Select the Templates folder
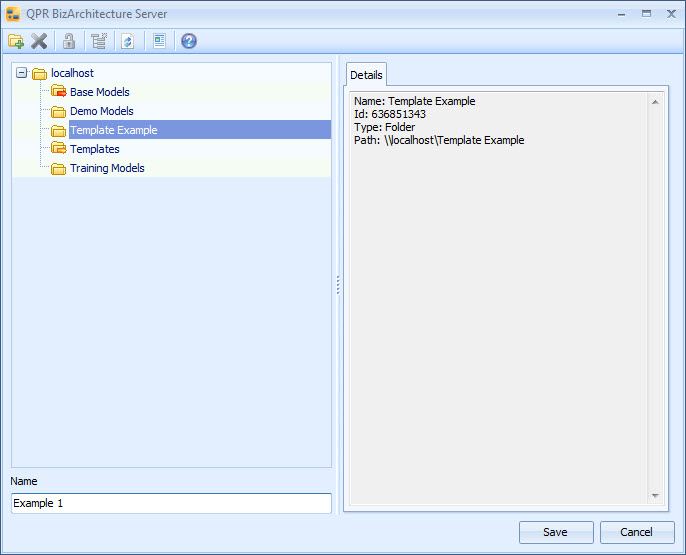This screenshot has width=686, height=555. (94, 149)
